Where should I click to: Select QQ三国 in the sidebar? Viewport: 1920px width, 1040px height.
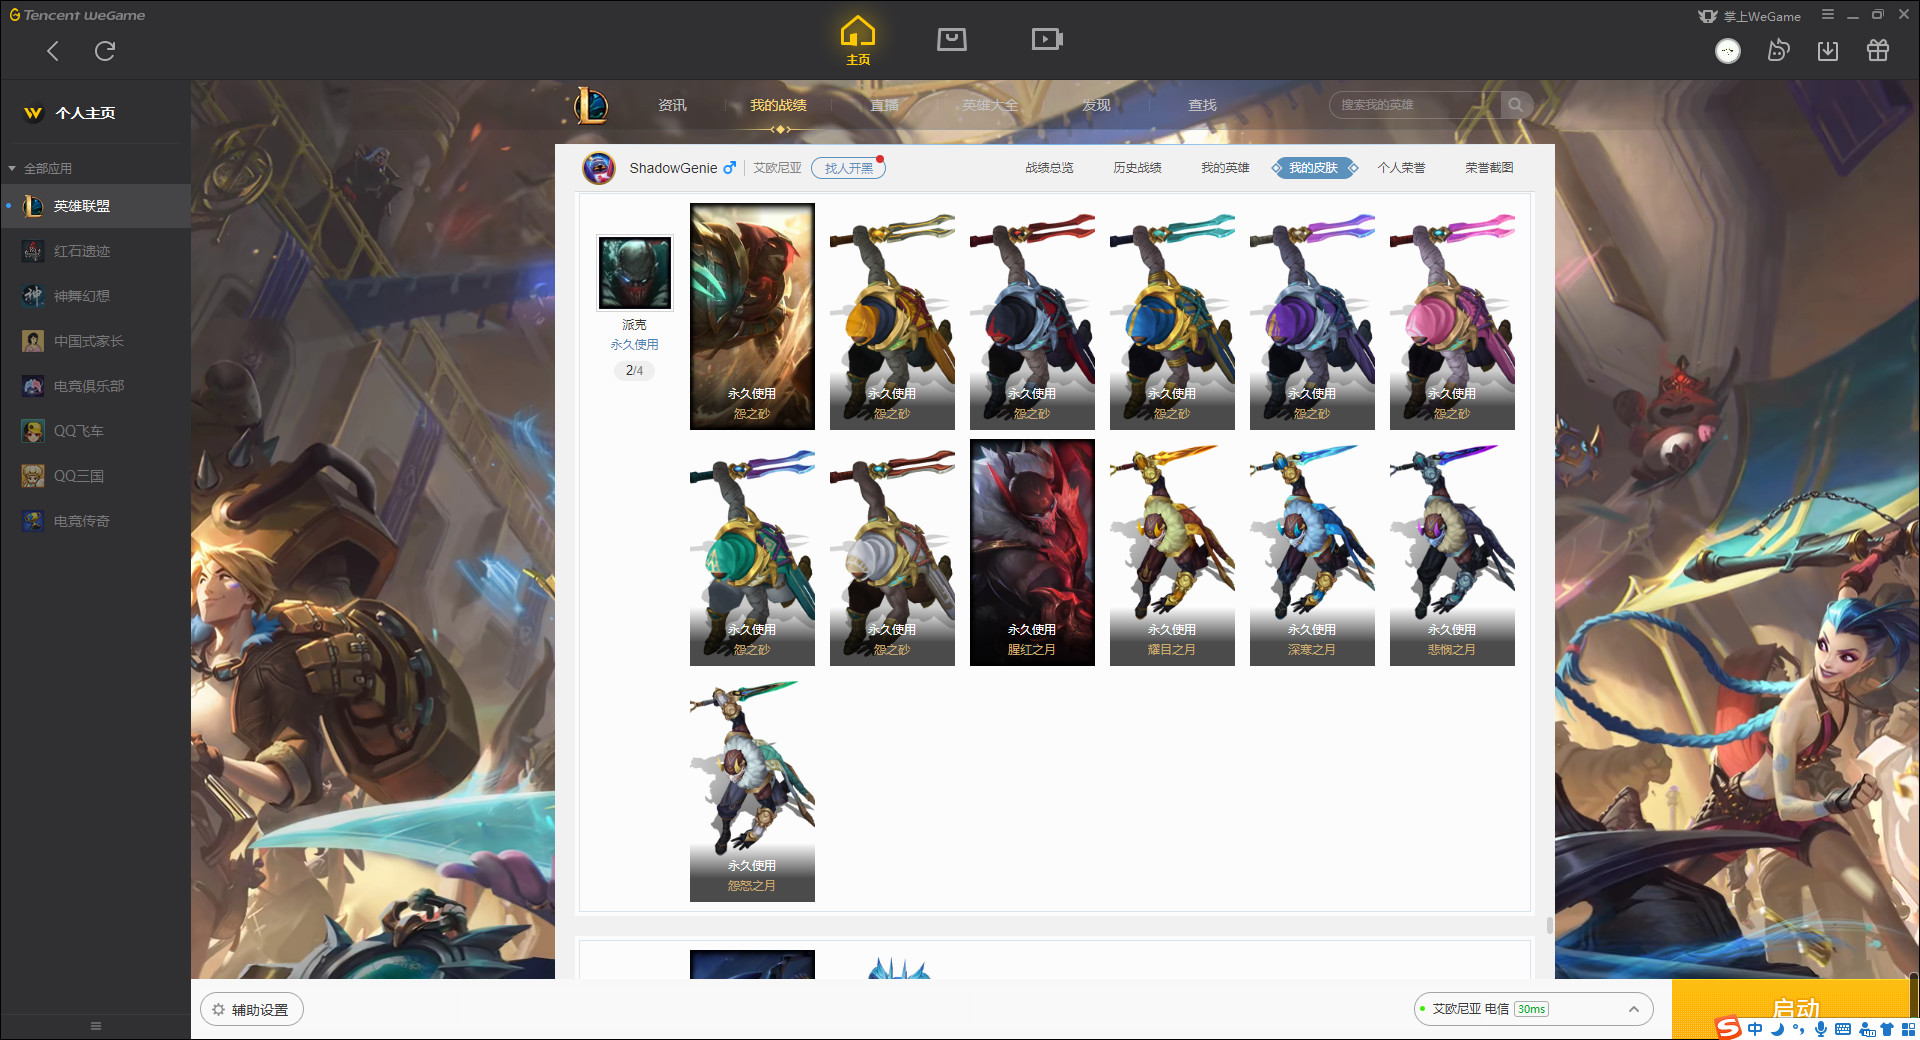click(x=96, y=476)
